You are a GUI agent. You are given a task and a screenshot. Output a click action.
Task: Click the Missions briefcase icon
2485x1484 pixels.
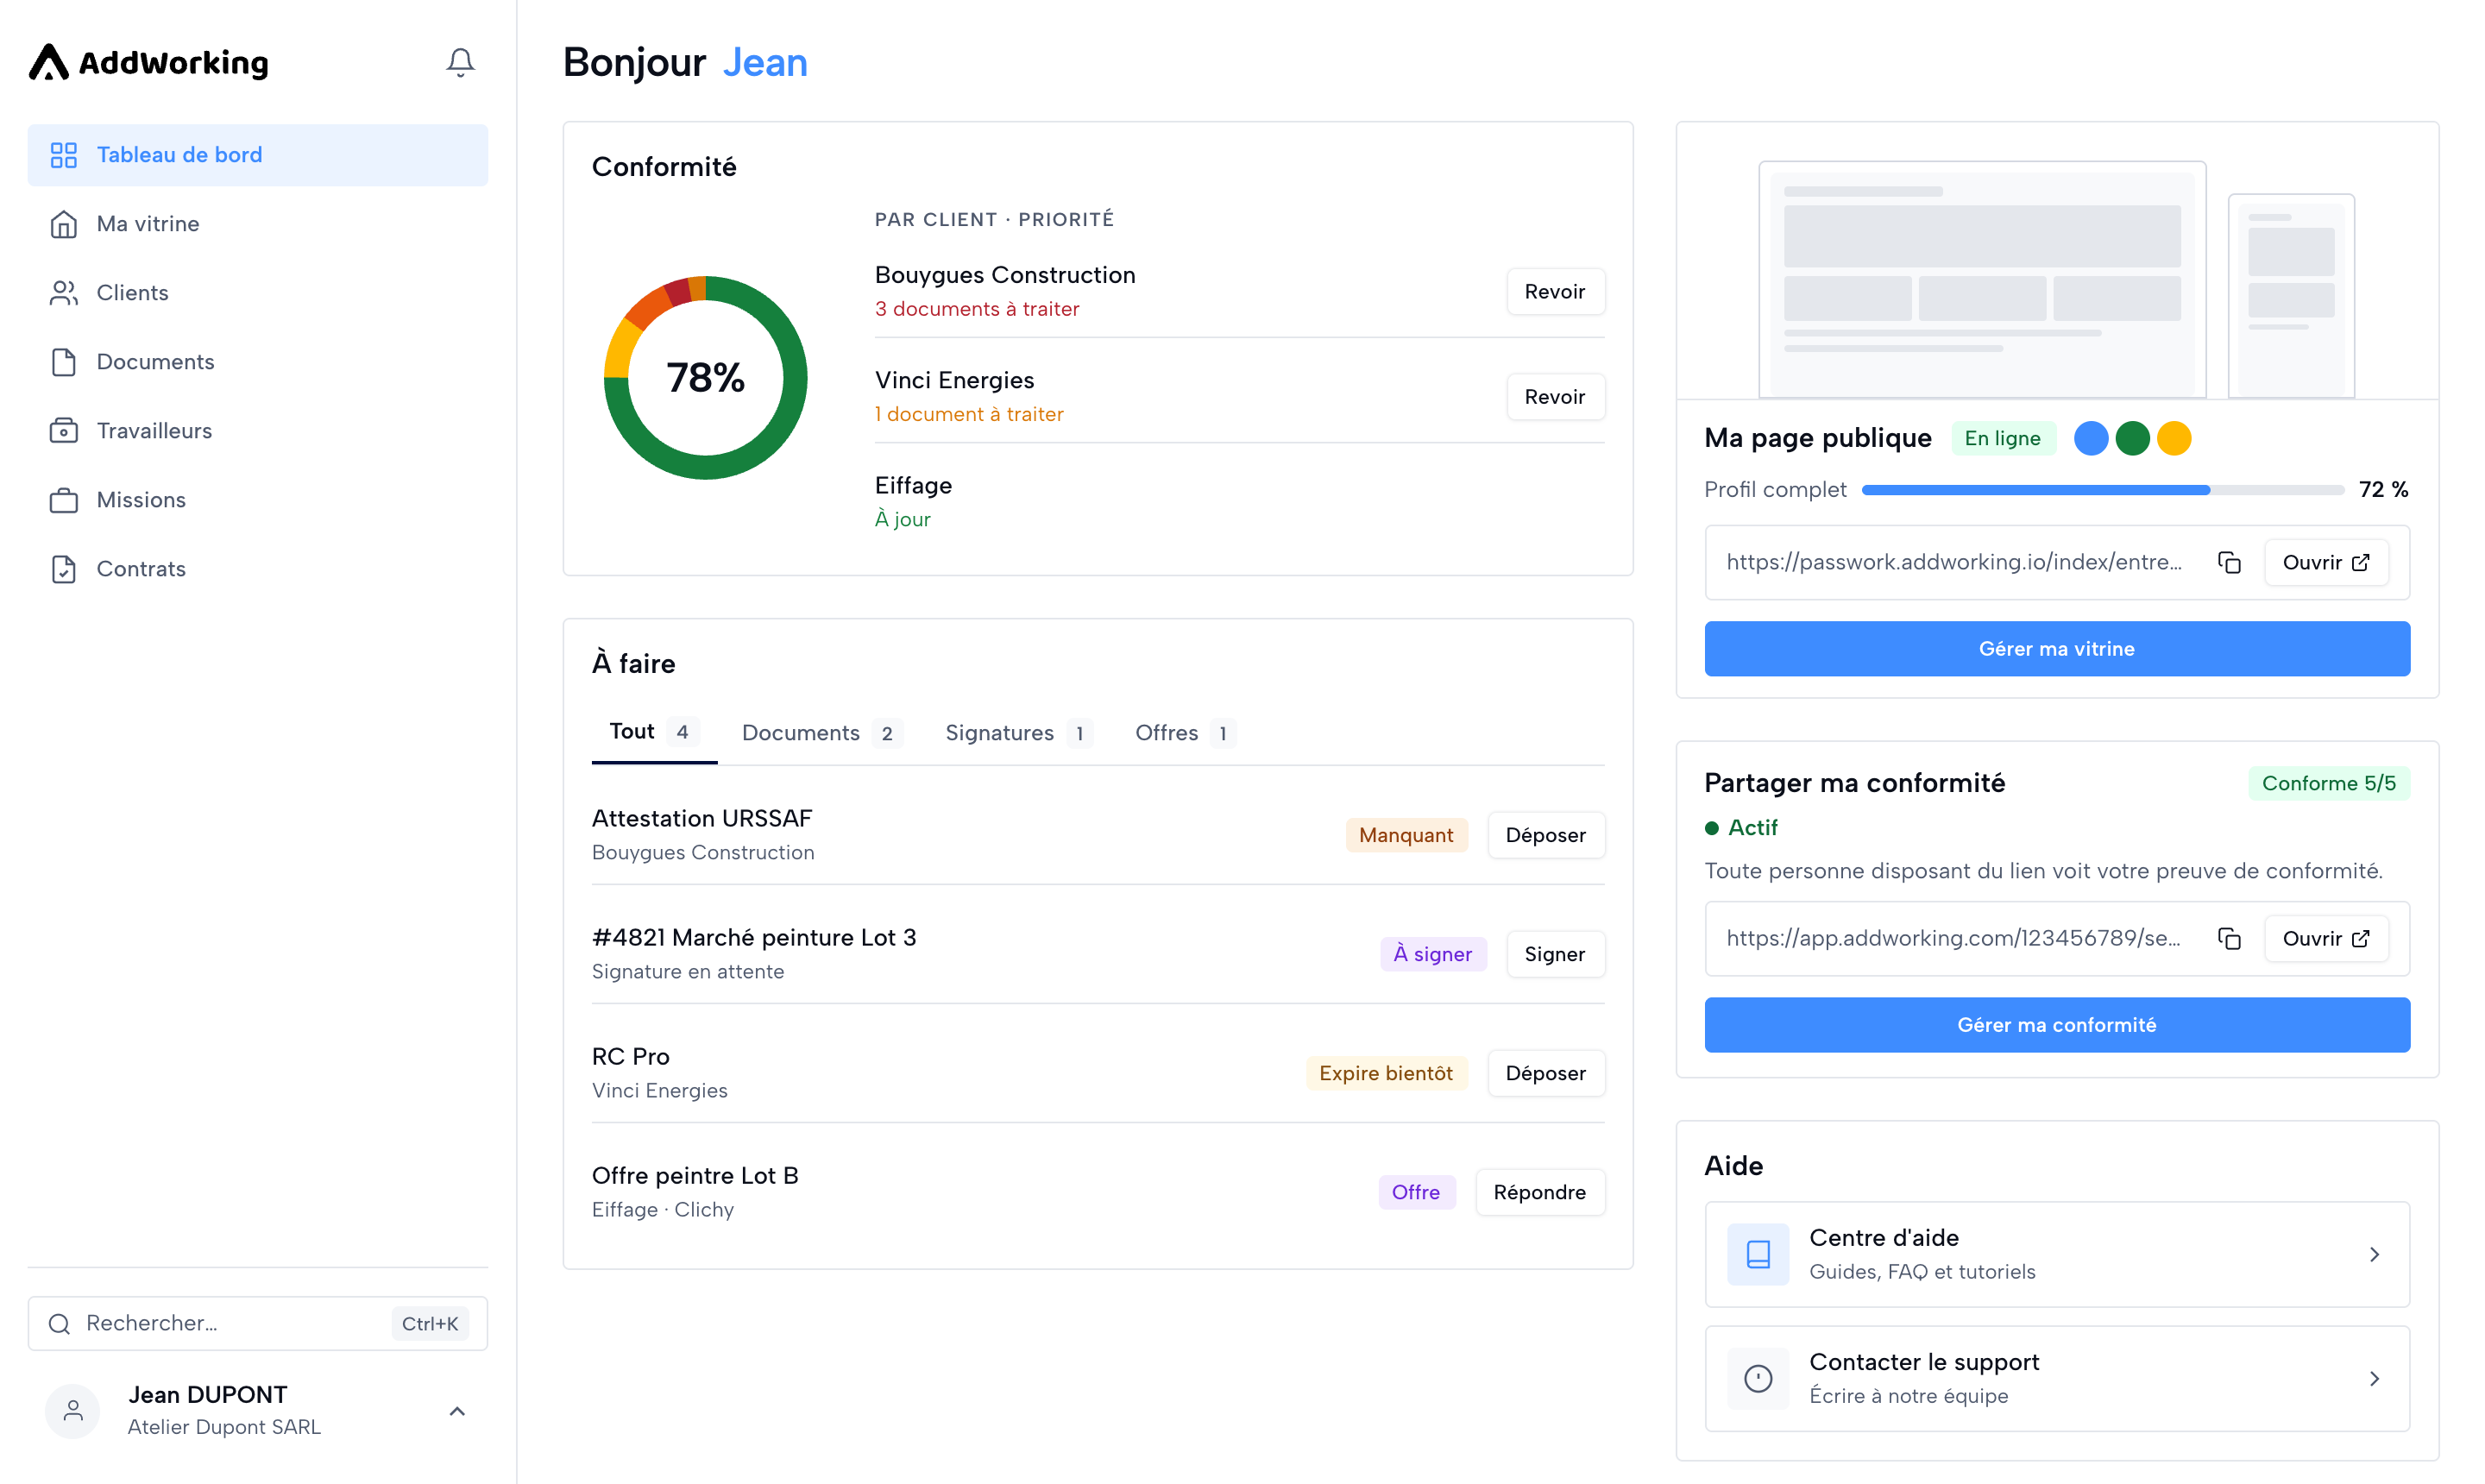(x=64, y=500)
